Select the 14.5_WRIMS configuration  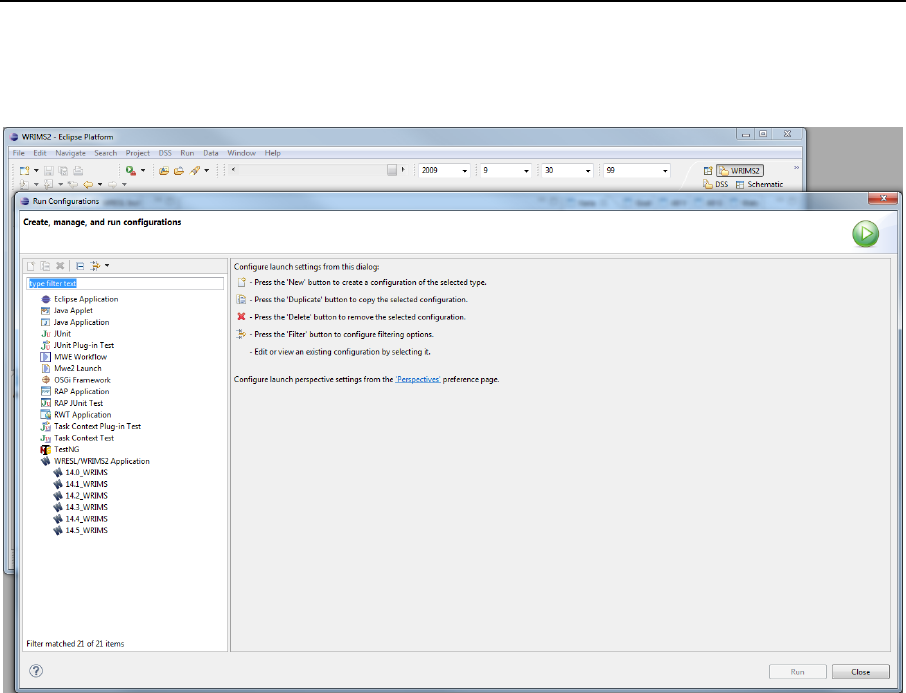80,531
